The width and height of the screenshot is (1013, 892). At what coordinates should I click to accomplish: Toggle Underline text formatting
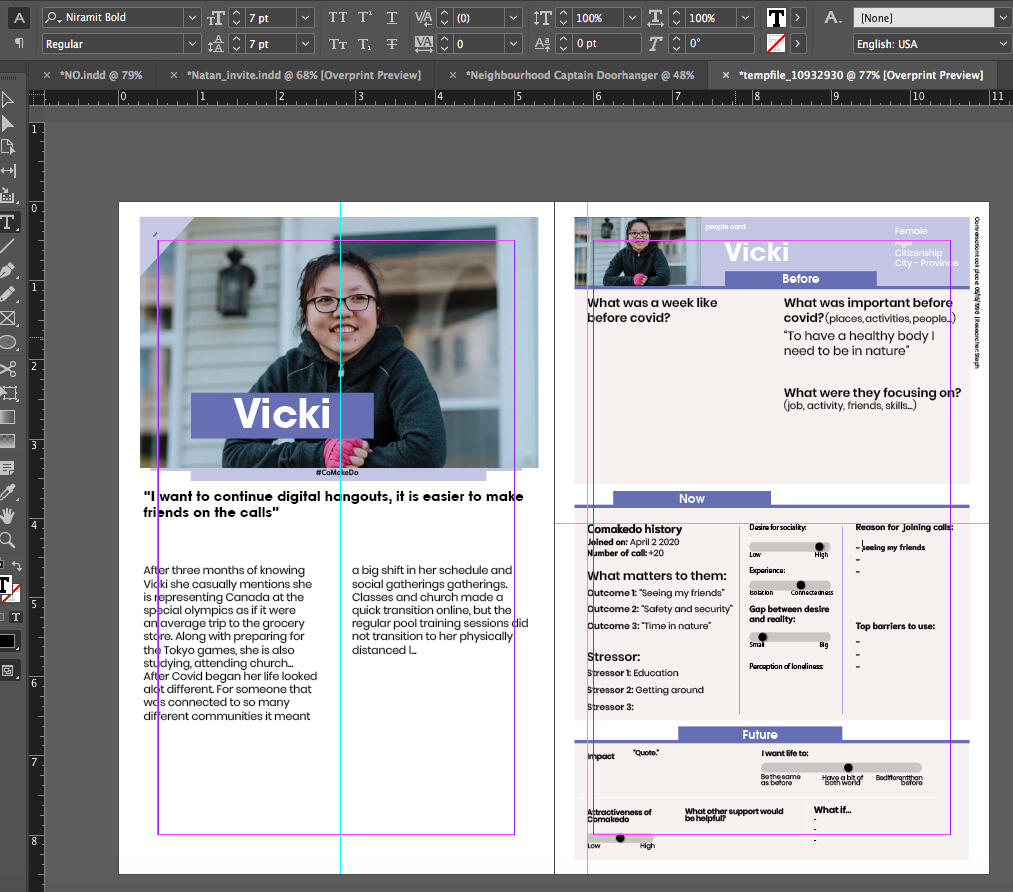click(x=392, y=18)
